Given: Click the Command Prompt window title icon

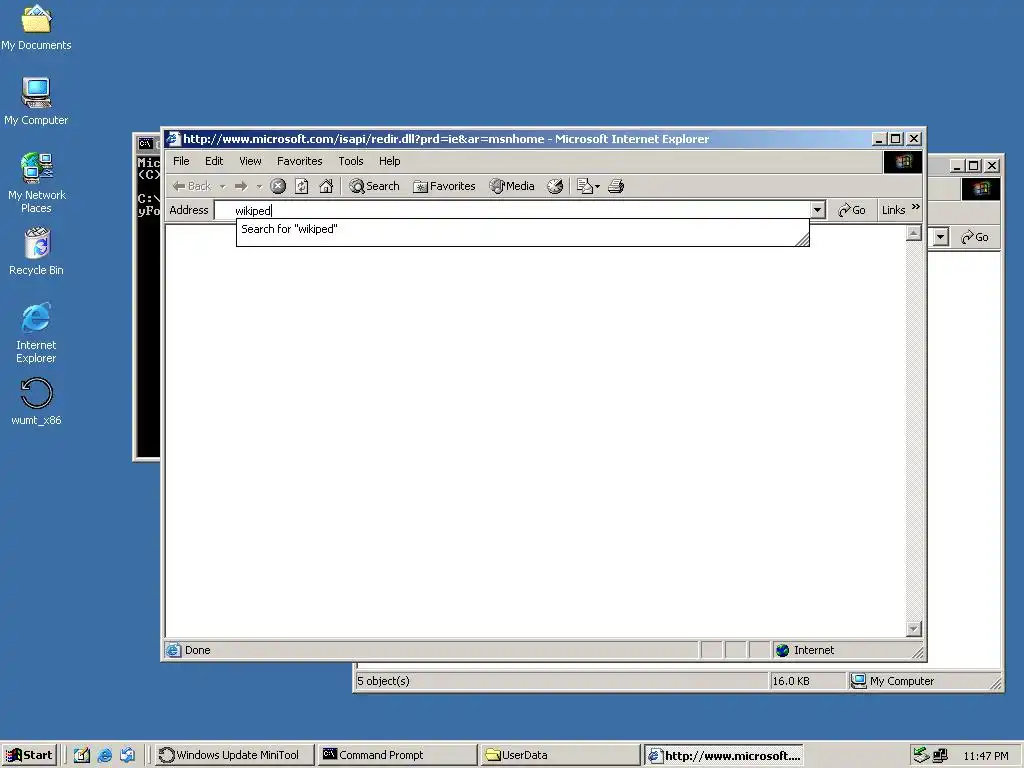Looking at the screenshot, I should pyautogui.click(x=145, y=143).
